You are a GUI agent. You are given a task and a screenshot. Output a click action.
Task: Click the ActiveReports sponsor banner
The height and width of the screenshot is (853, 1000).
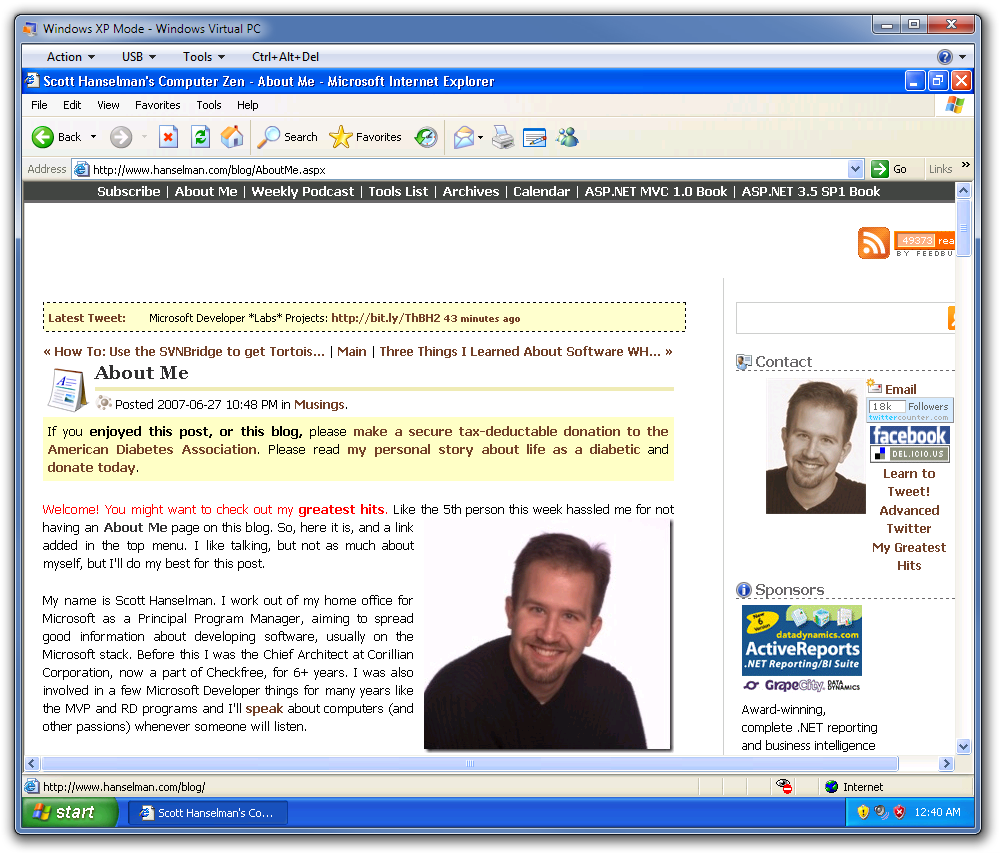(802, 641)
